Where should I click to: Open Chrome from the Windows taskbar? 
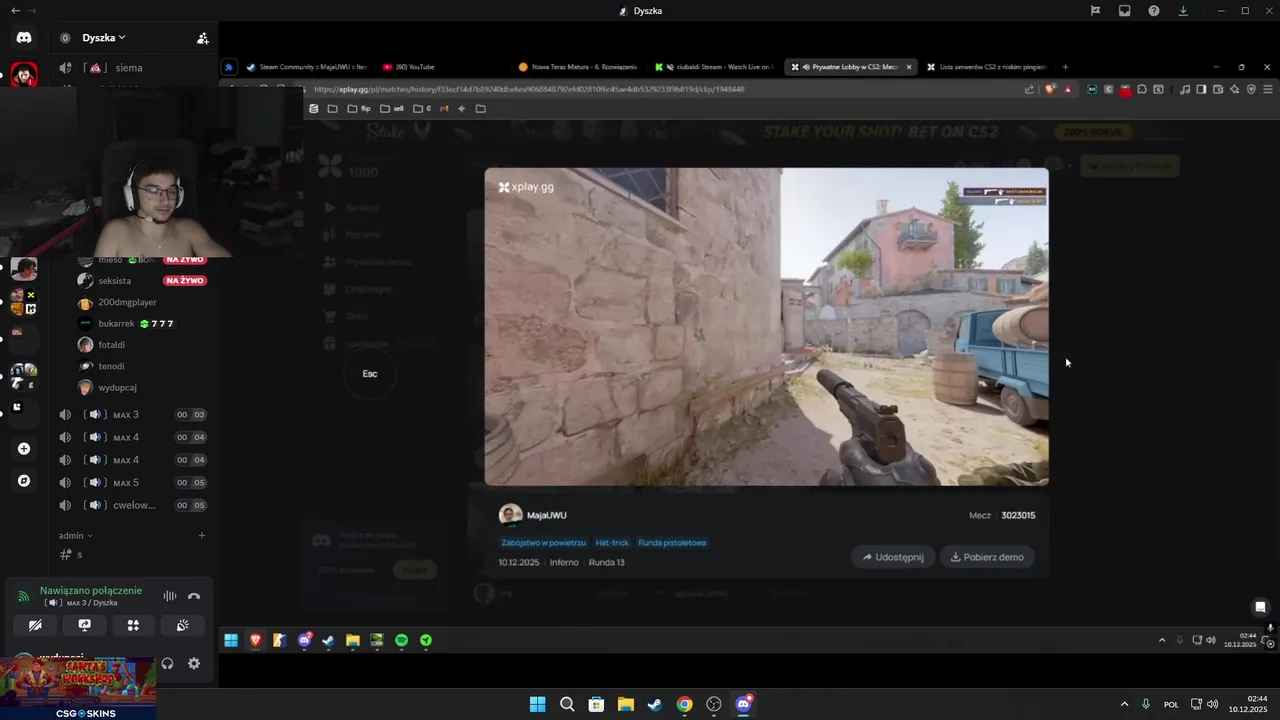684,704
